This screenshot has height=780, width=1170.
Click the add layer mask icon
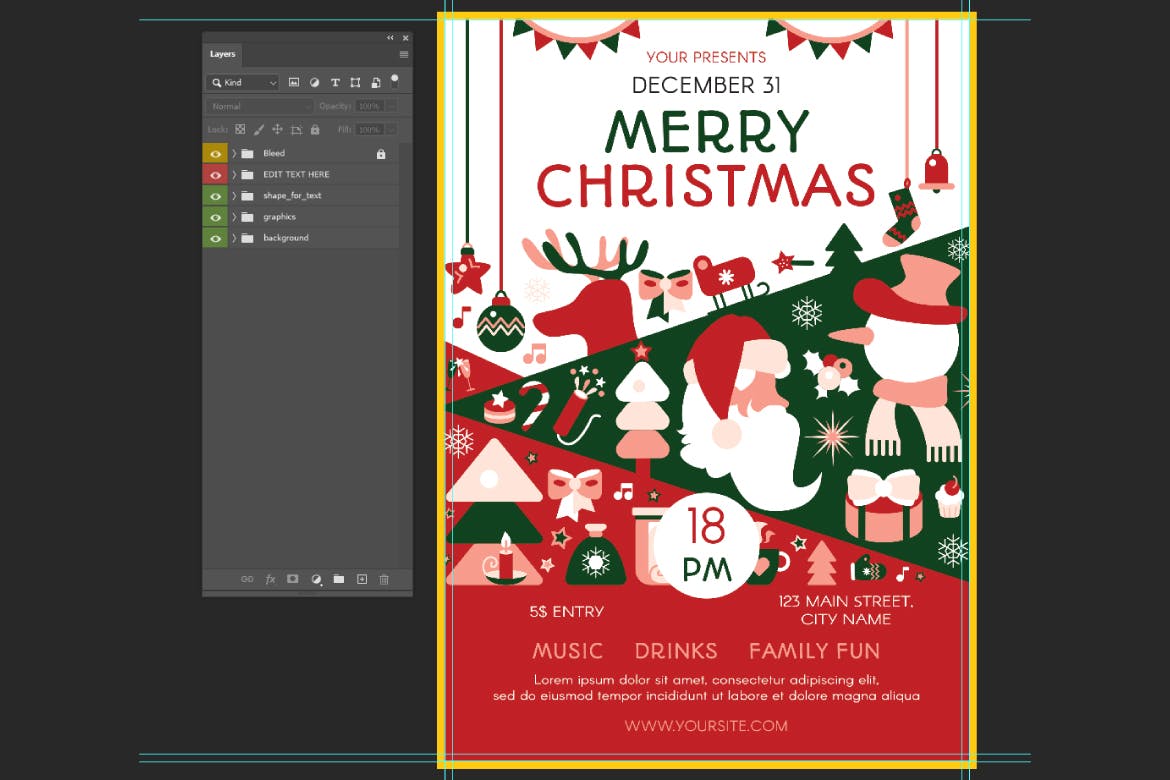point(293,579)
